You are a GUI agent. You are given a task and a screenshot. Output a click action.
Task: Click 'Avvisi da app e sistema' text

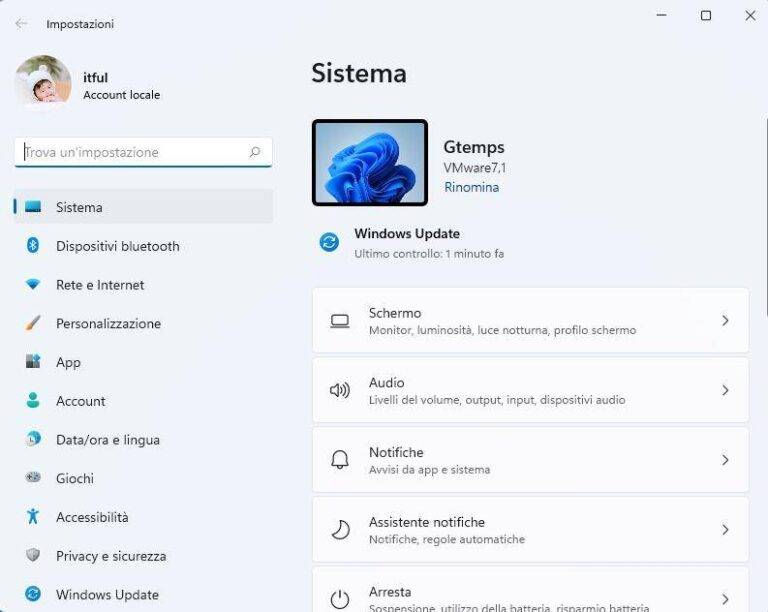coord(430,470)
